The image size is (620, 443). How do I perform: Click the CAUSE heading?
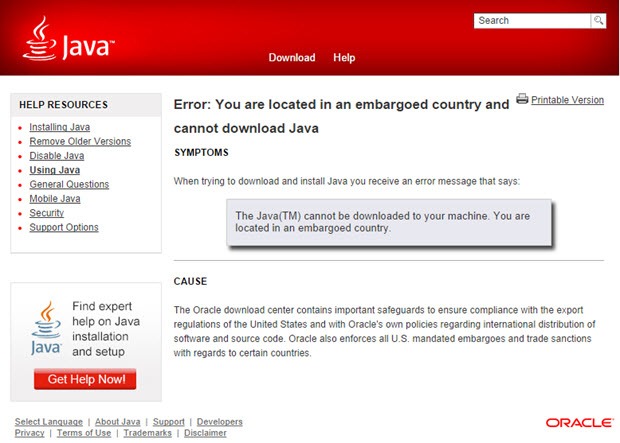coord(190,281)
